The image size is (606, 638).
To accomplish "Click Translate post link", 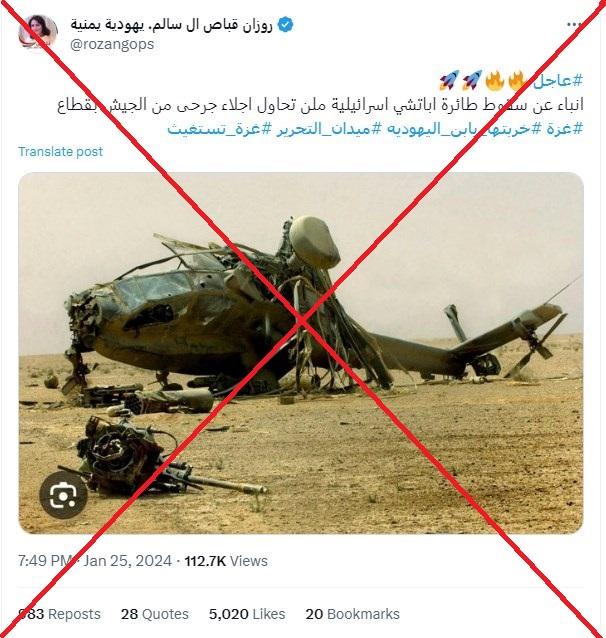I will coord(61,152).
